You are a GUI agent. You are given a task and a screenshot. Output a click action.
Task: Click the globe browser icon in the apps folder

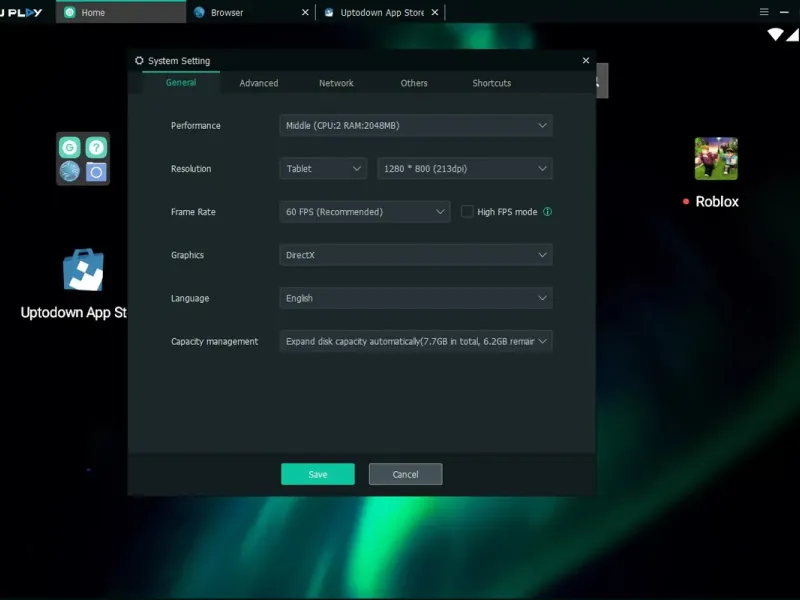(69, 171)
